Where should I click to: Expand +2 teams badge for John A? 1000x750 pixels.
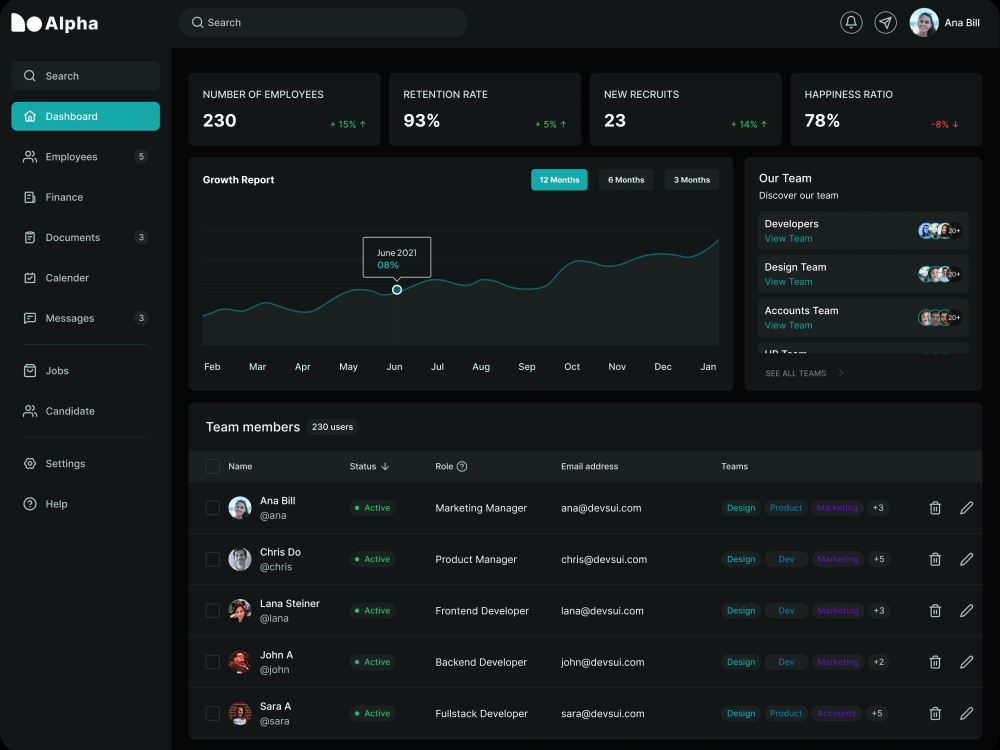tap(879, 662)
